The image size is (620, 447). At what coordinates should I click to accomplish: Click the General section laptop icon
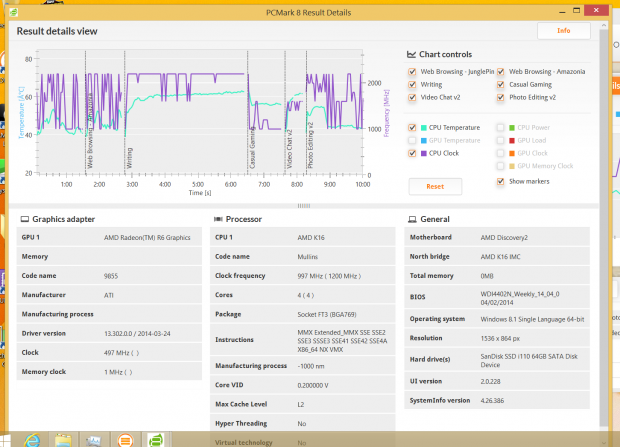coord(411,218)
